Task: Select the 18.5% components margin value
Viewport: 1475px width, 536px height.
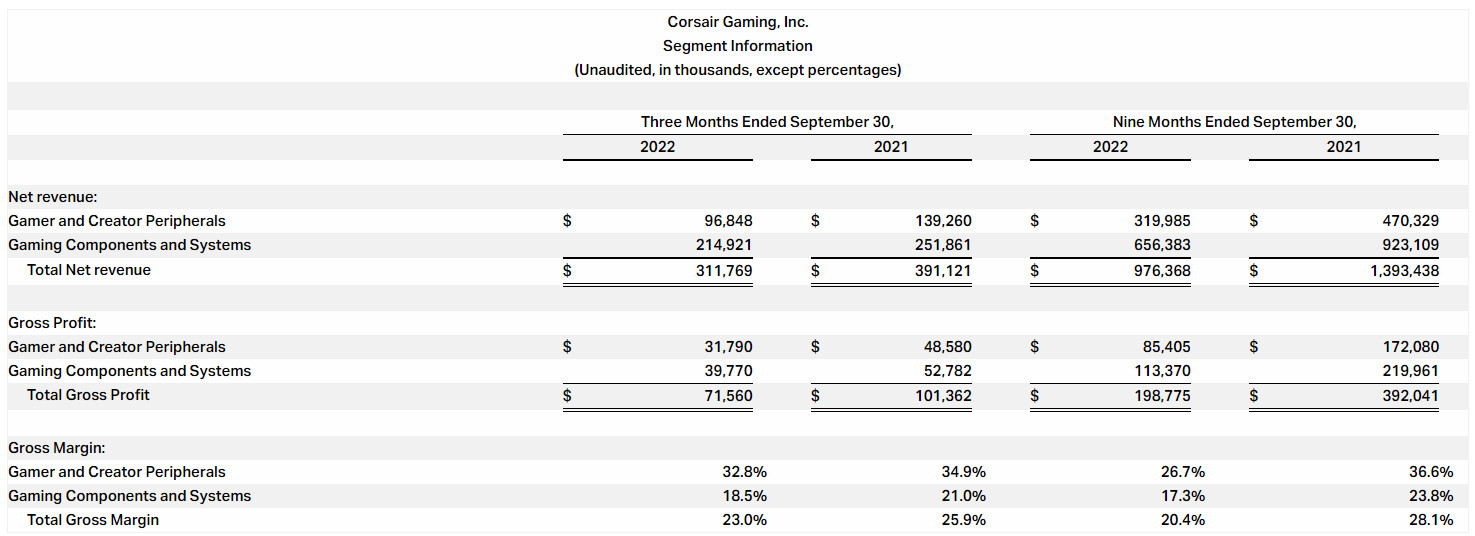Action: [x=745, y=496]
